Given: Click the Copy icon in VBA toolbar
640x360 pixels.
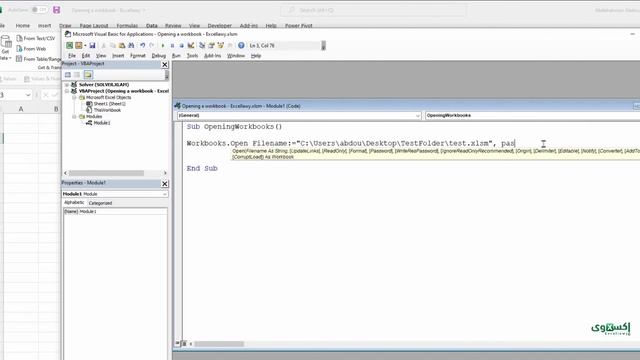Looking at the screenshot, I should pos(113,45).
